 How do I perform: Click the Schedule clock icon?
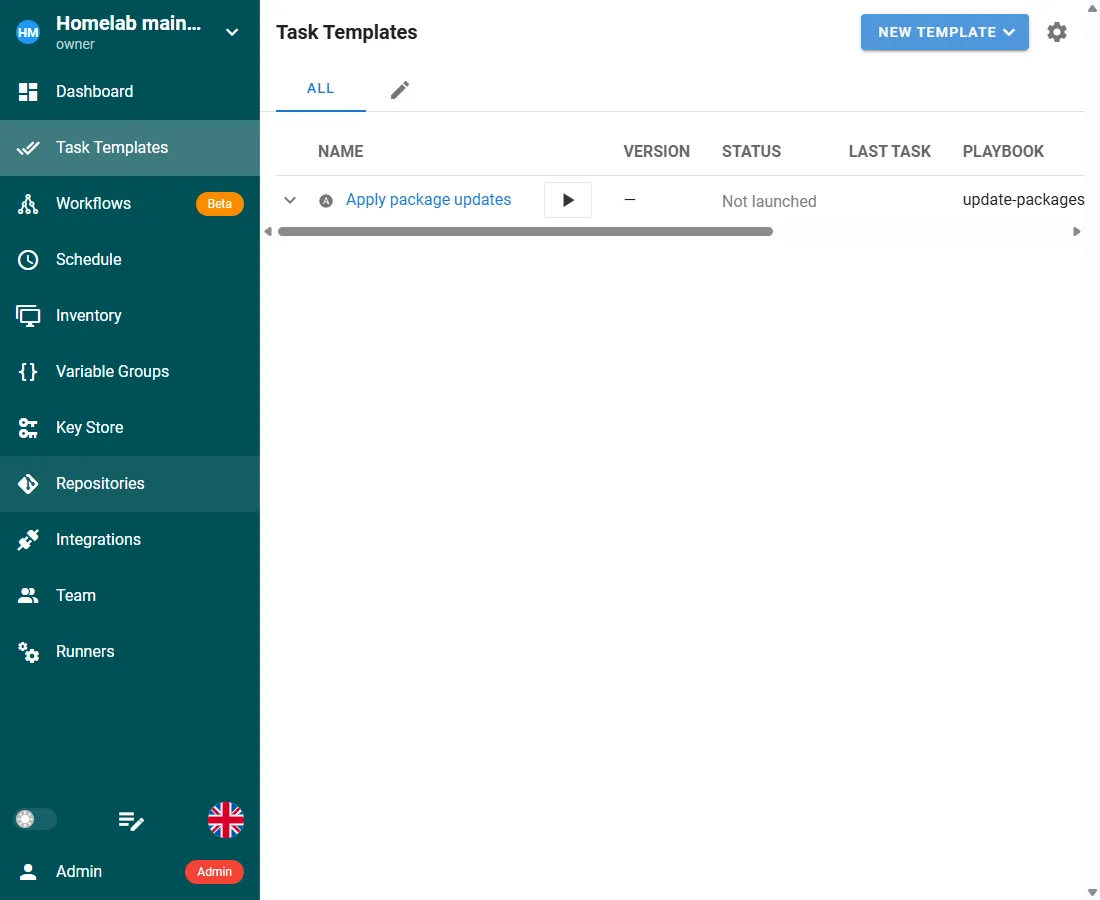(x=28, y=260)
